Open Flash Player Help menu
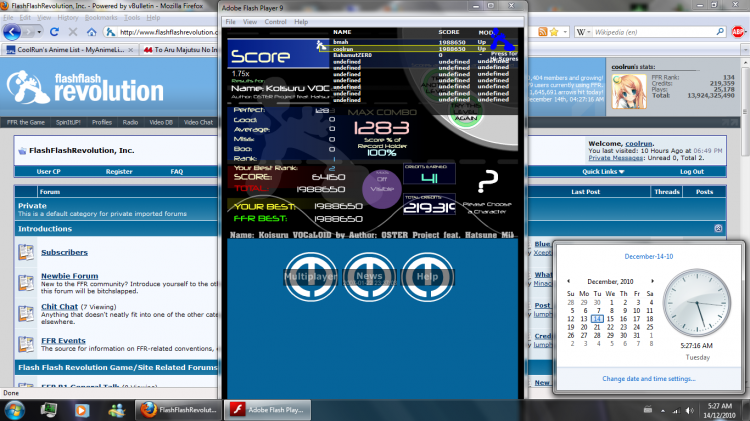The height and width of the screenshot is (421, 750). [301, 22]
